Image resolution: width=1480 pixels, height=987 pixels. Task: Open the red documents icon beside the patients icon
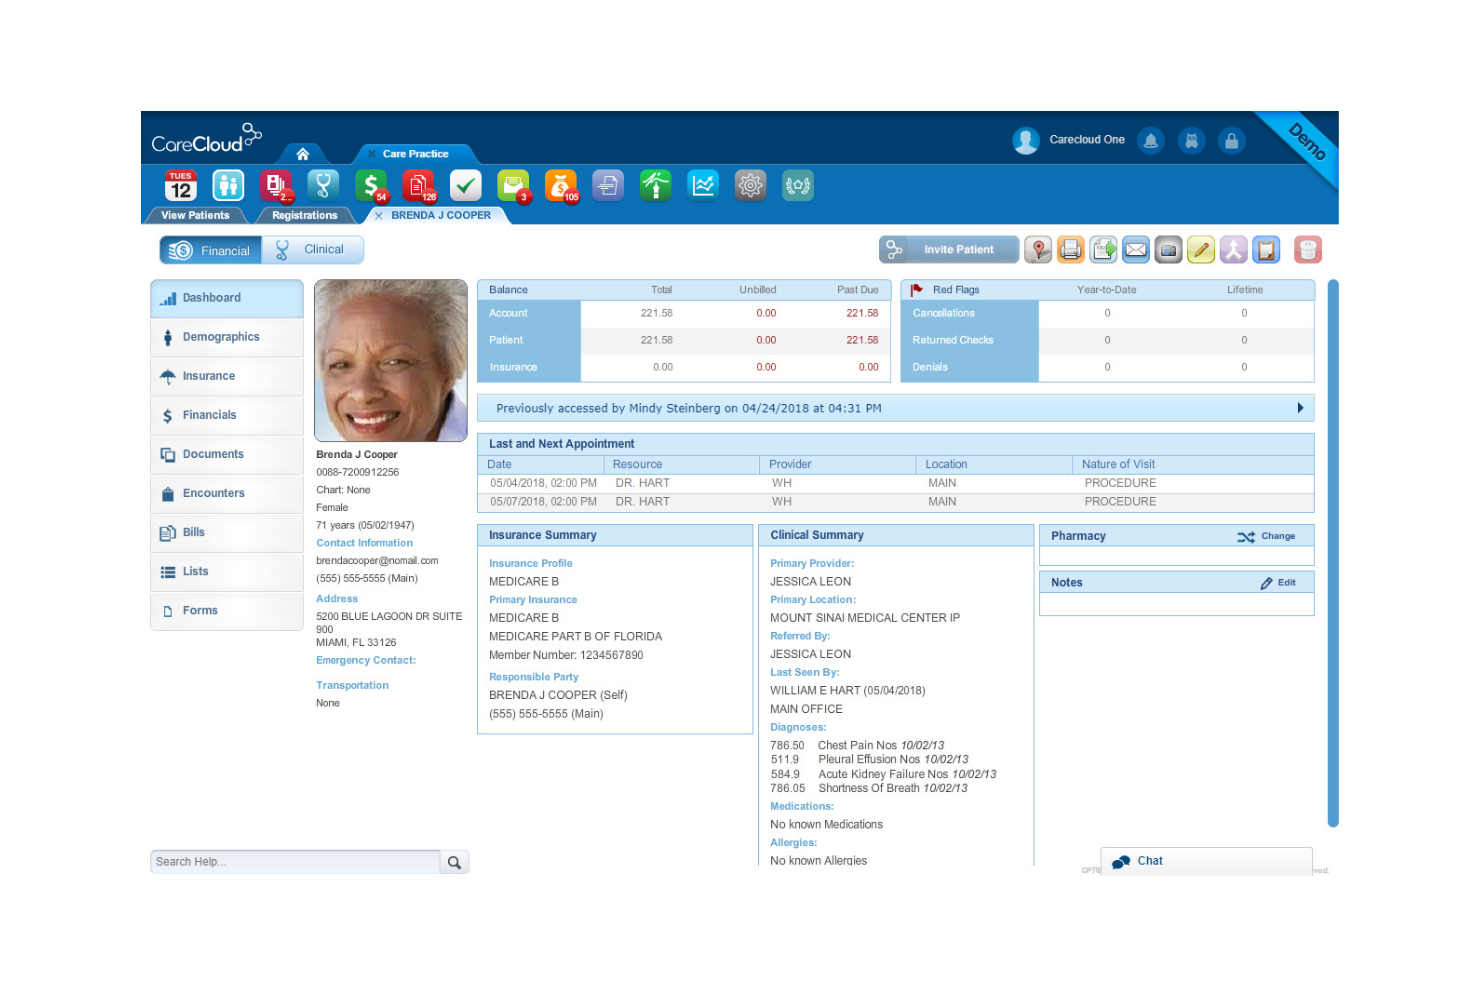pyautogui.click(x=275, y=186)
